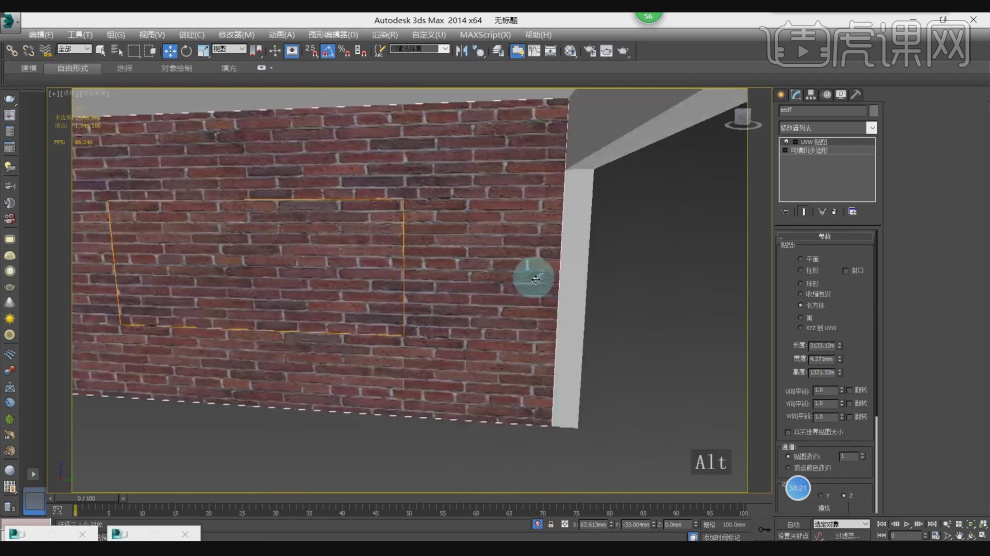This screenshot has height=556, width=990.
Task: Click the Create panel star icon
Action: pyautogui.click(x=783, y=94)
